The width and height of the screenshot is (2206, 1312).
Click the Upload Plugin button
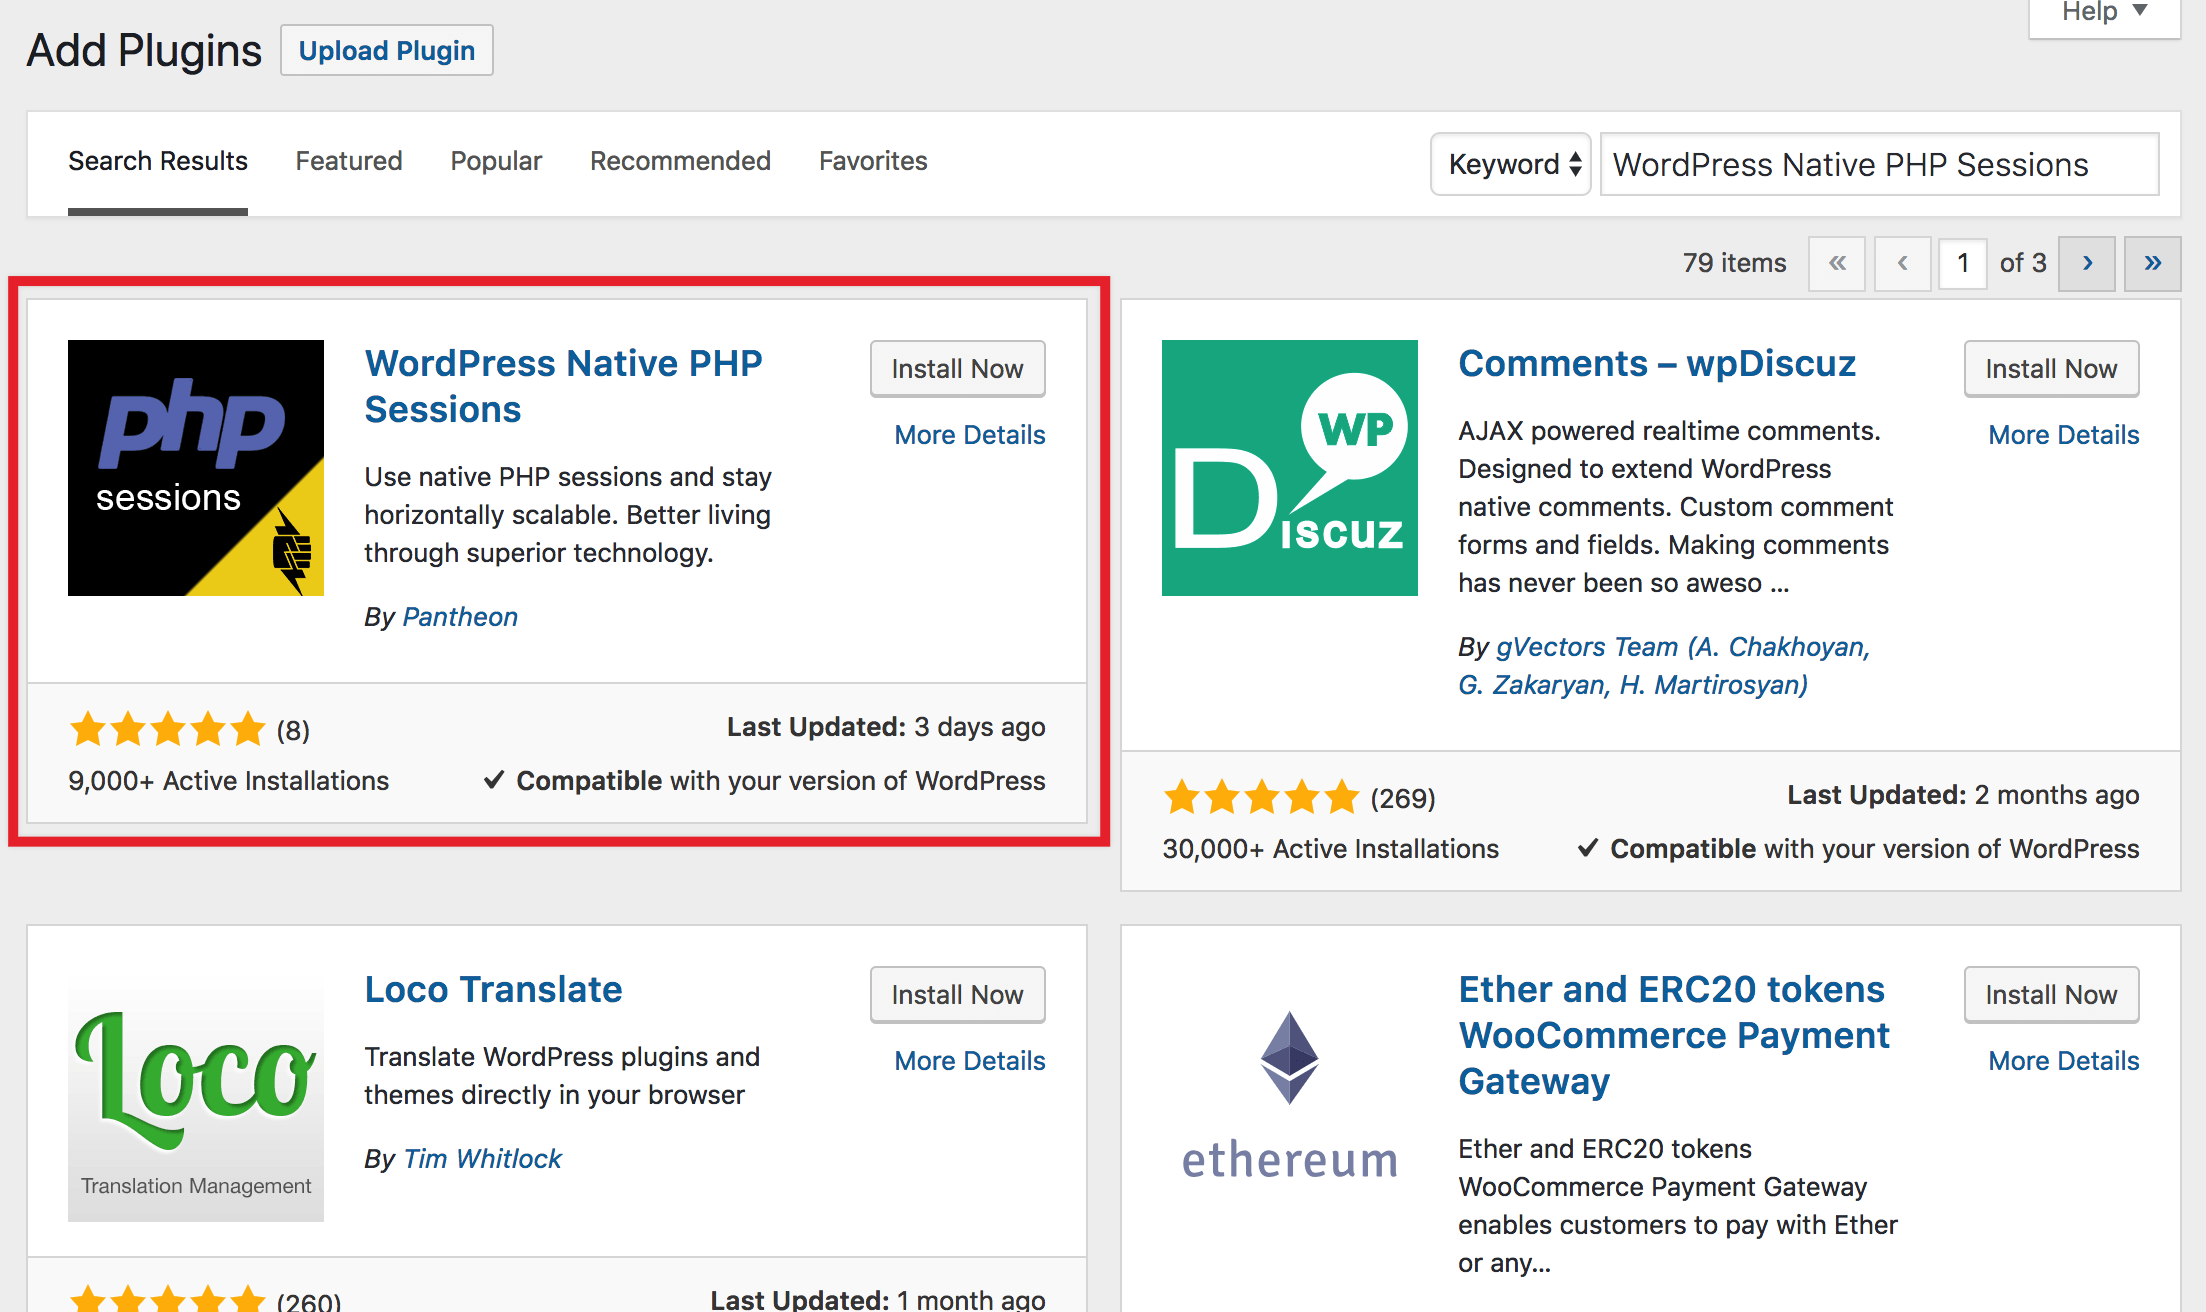(x=386, y=49)
